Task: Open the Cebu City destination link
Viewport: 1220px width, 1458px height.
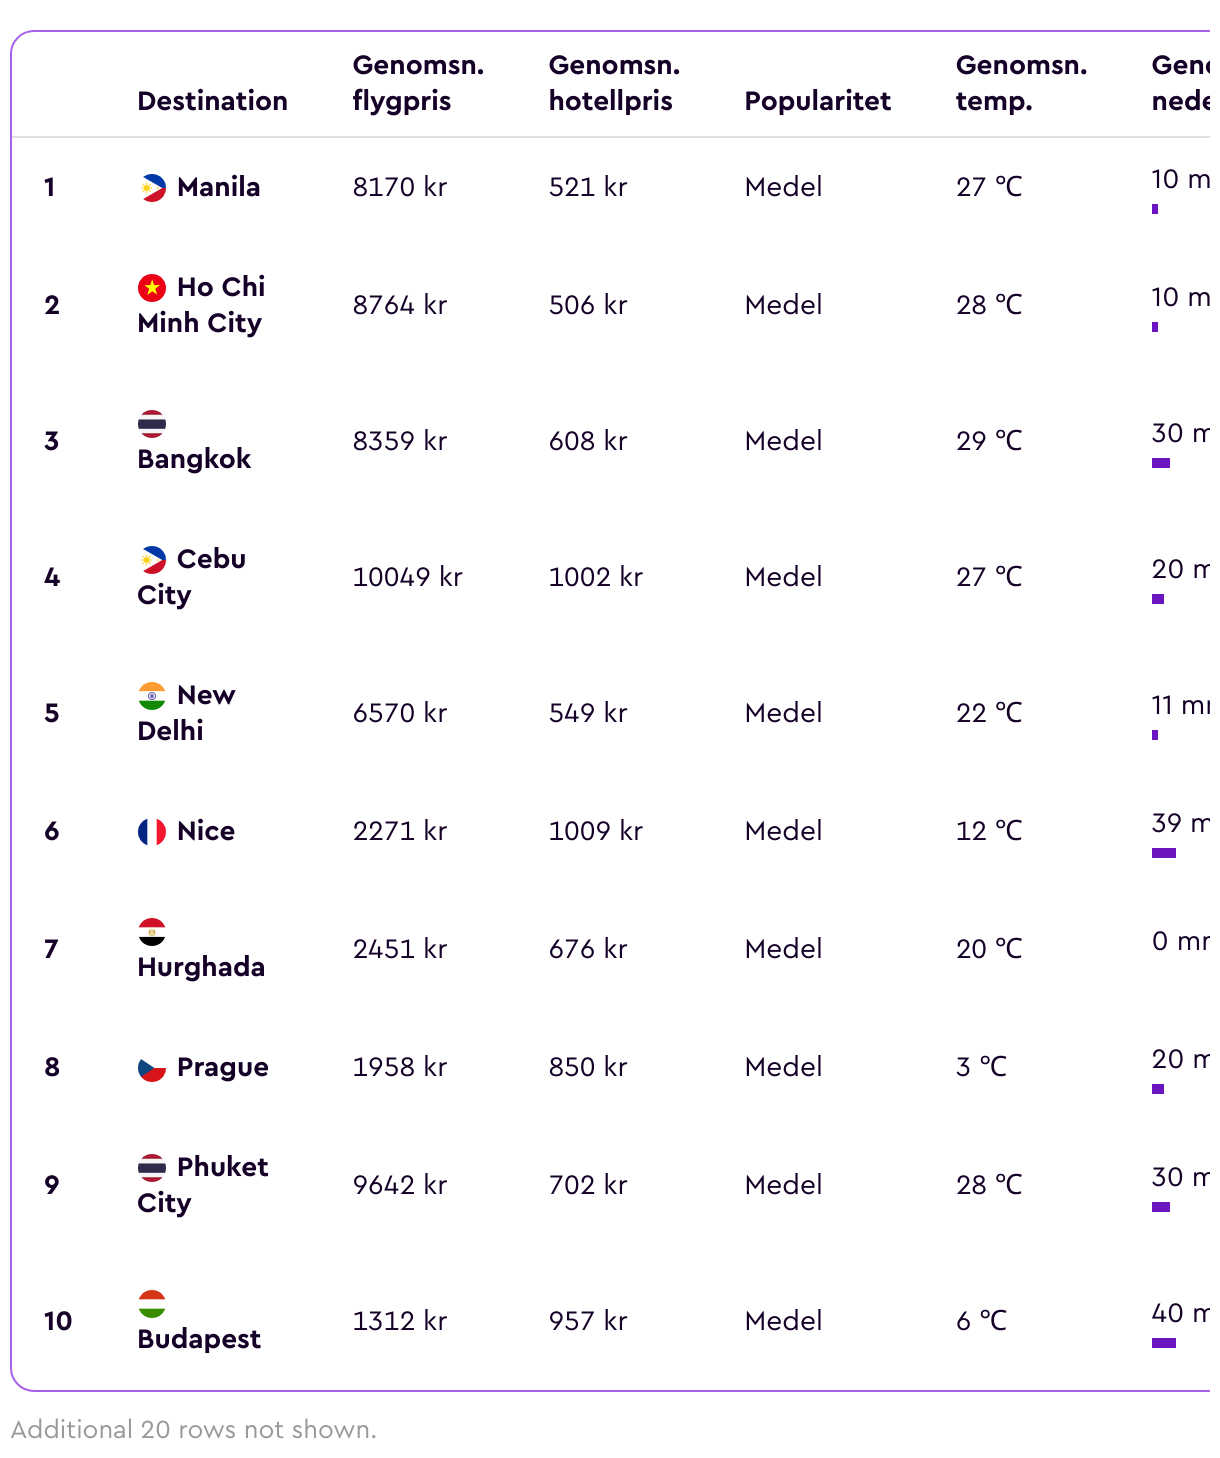Action: click(x=192, y=577)
